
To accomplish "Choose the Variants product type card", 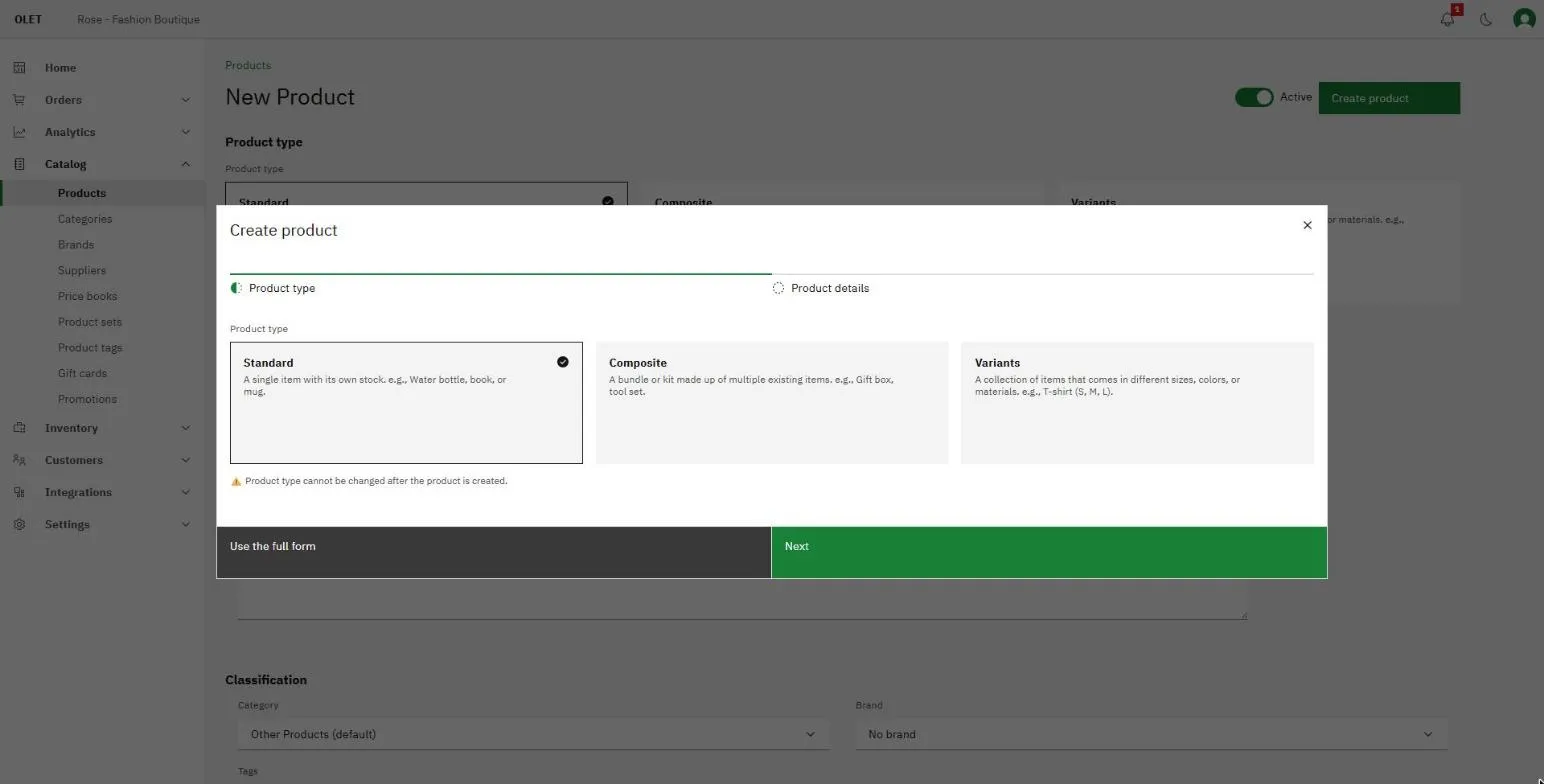I will click(x=1137, y=403).
